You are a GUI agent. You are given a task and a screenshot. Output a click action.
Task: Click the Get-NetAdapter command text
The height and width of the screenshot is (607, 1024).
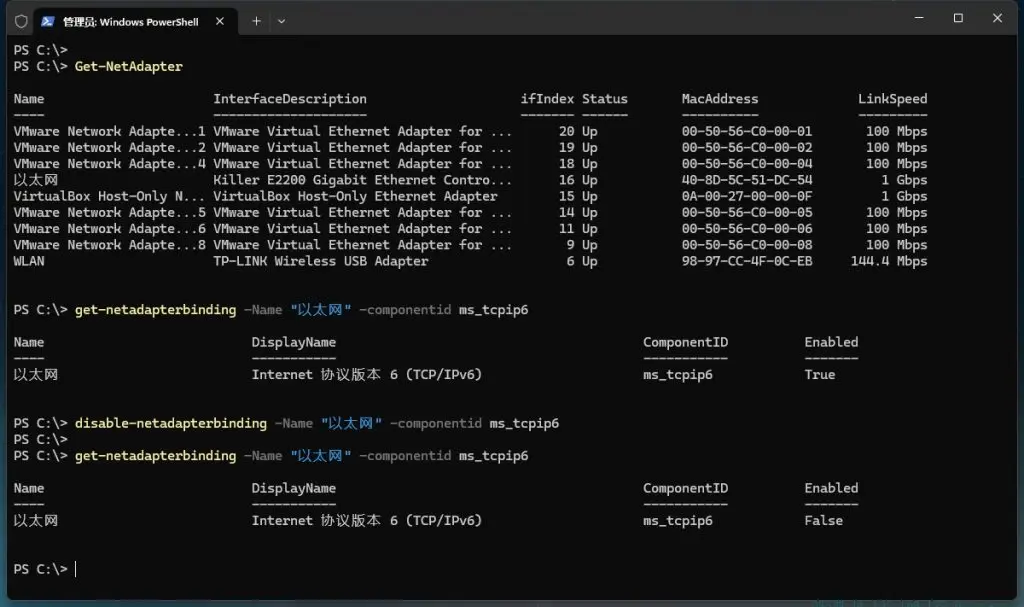(129, 67)
